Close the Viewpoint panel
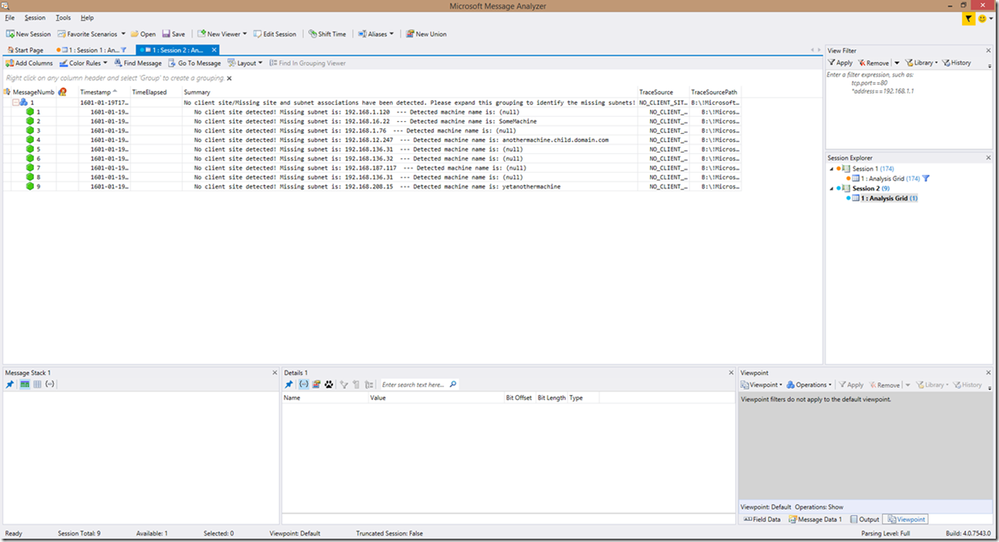The image size is (999, 542). click(989, 373)
